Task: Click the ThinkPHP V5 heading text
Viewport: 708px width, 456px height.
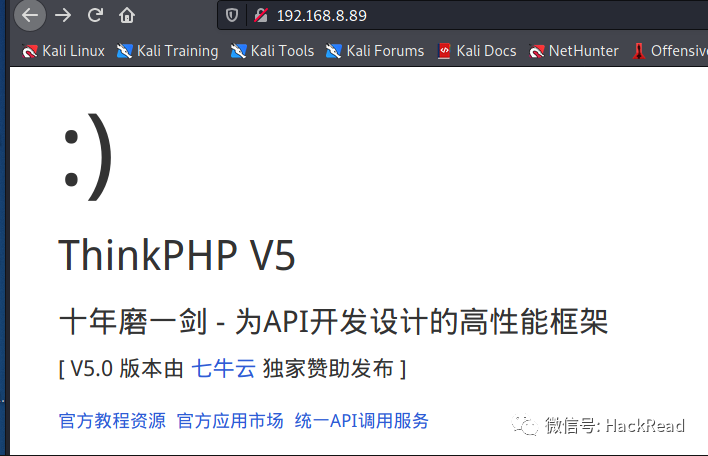Action: tap(177, 256)
